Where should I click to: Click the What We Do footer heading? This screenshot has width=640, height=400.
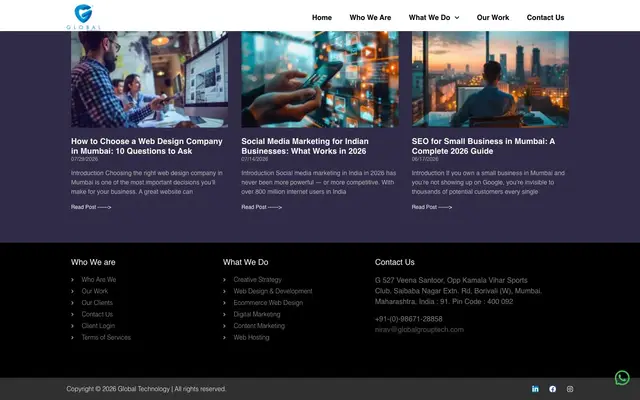[x=245, y=262]
